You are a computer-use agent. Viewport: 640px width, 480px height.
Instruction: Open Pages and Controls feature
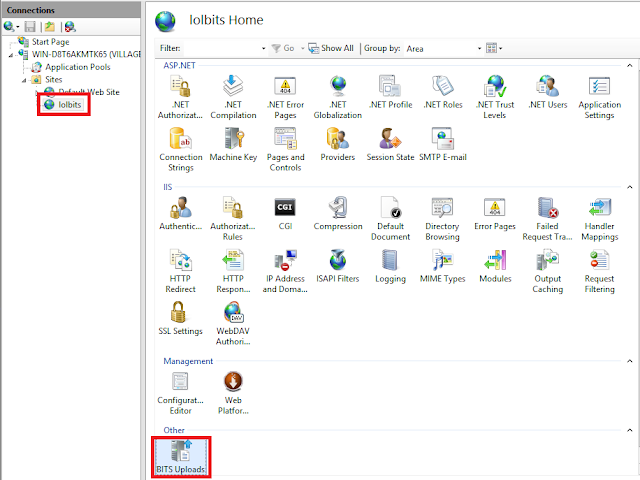pyautogui.click(x=285, y=150)
